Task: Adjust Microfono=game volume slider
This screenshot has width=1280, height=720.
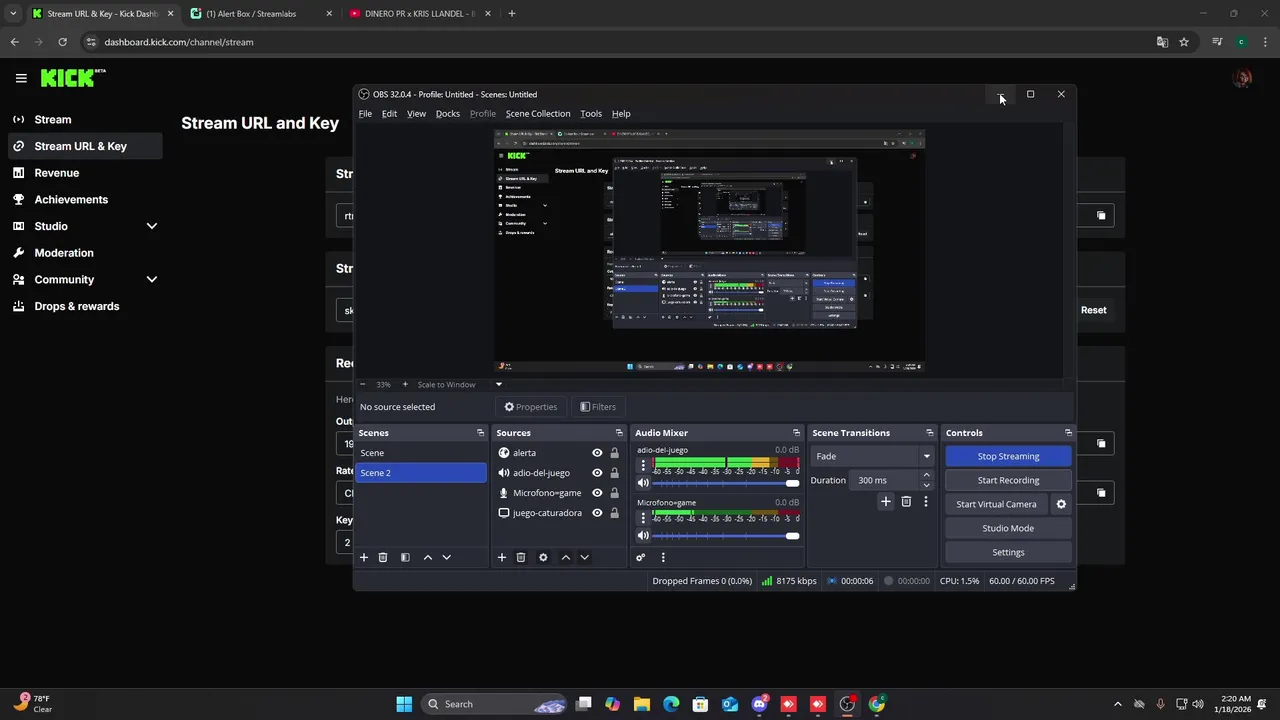Action: pyautogui.click(x=726, y=536)
